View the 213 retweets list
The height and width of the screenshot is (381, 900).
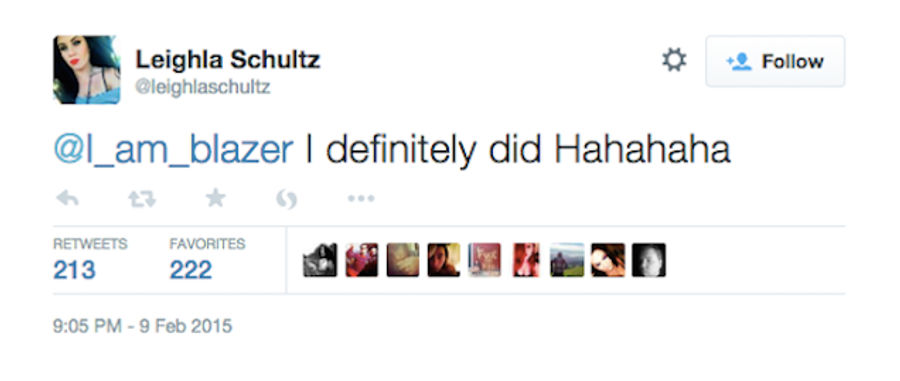(x=90, y=260)
